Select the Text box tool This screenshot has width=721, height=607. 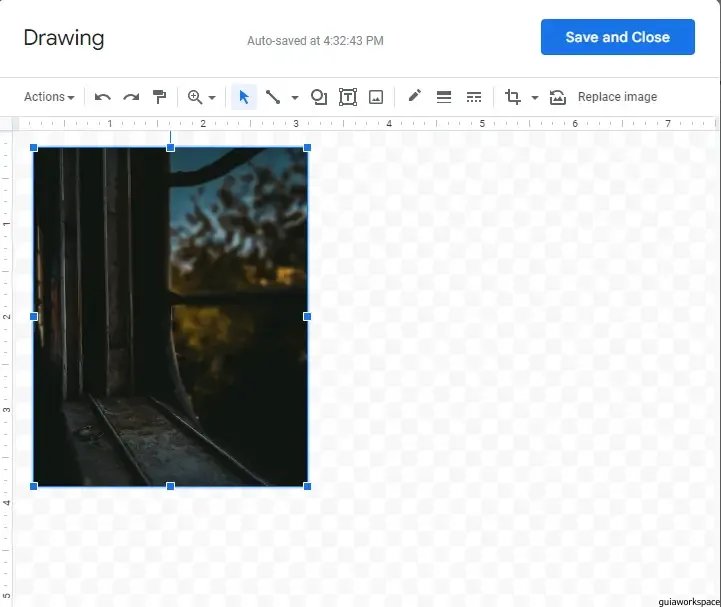[348, 97]
